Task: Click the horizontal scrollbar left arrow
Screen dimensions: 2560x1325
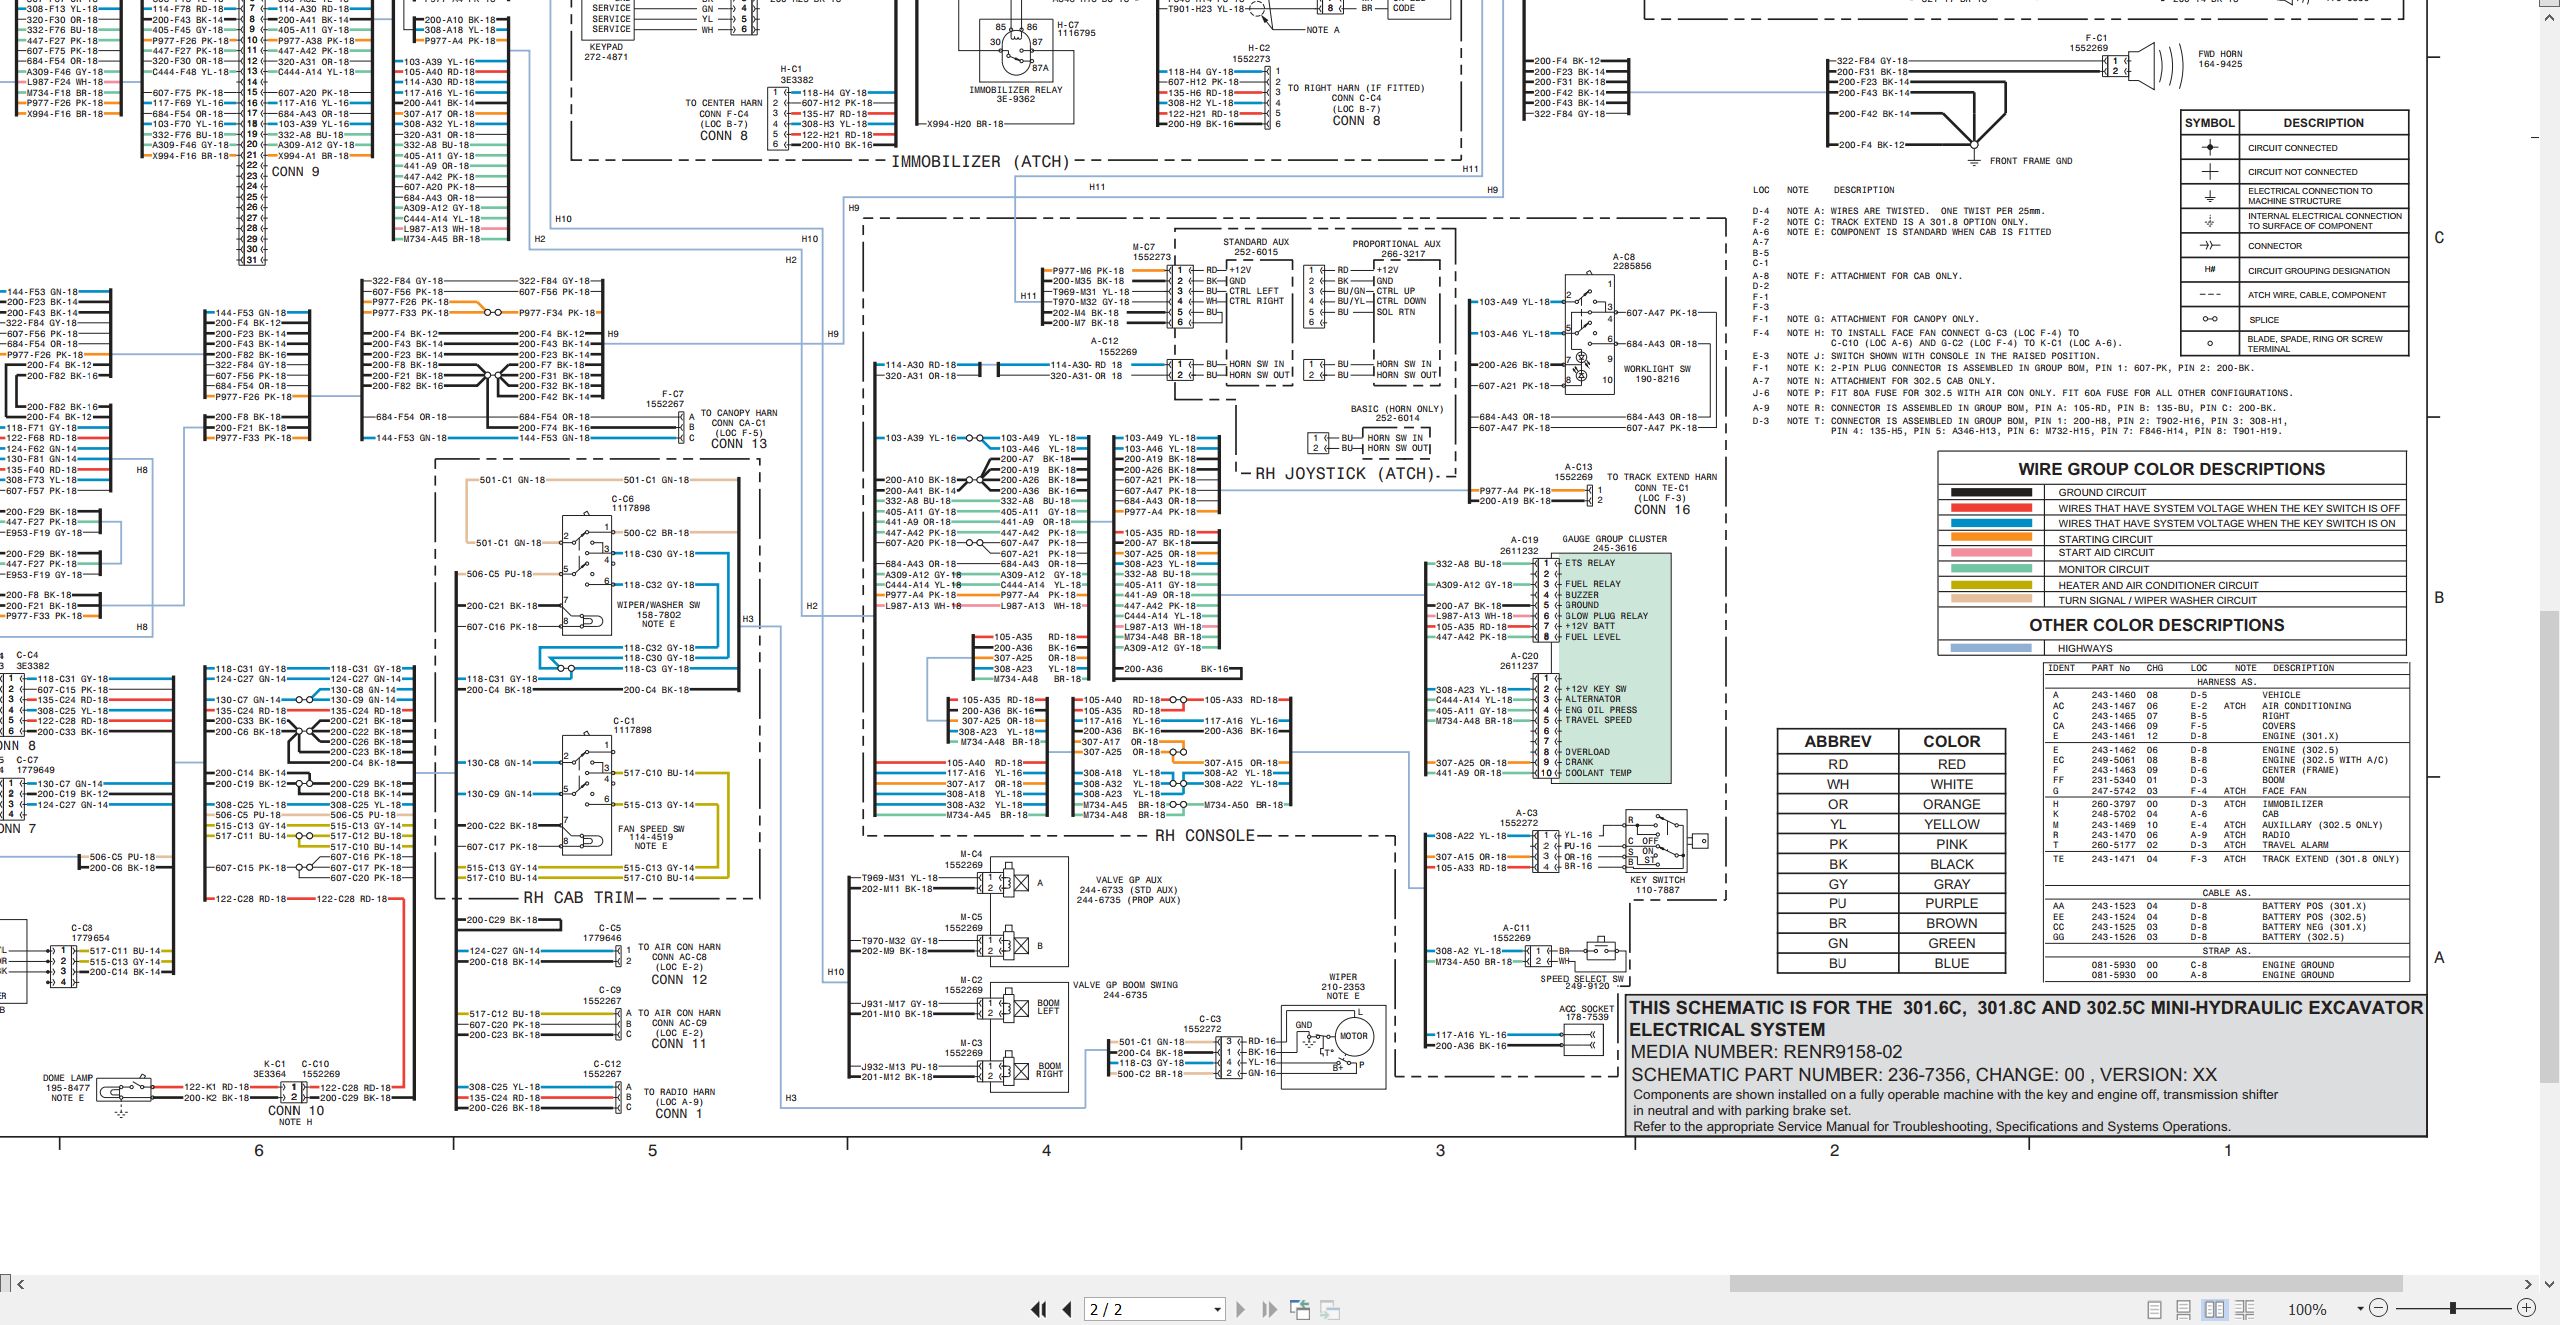Action: [20, 1284]
